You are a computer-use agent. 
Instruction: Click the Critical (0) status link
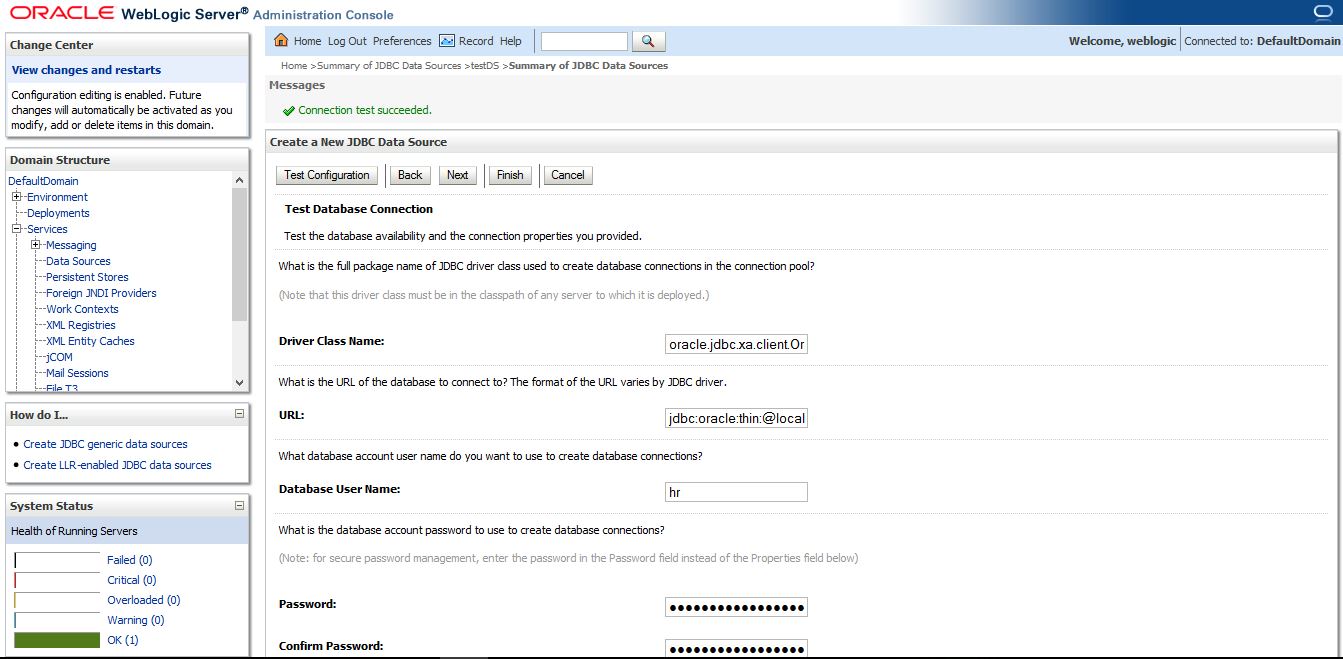[132, 580]
